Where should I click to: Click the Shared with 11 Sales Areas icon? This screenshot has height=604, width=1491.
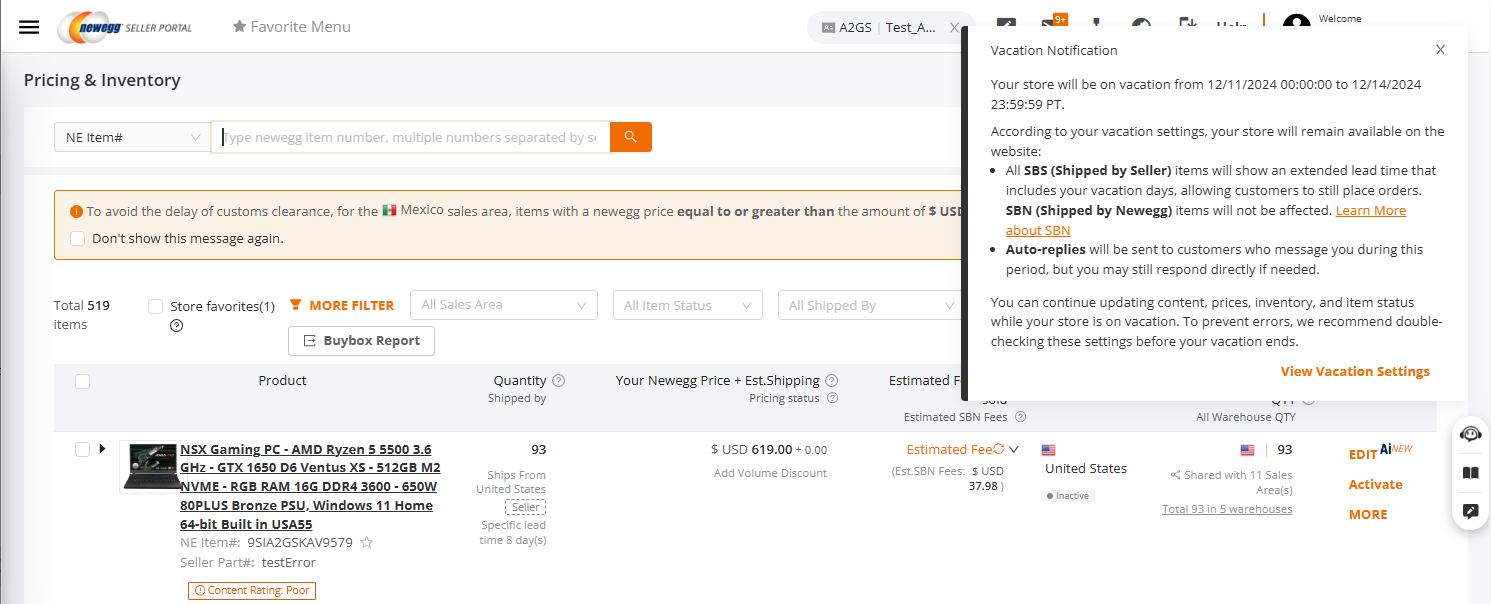coord(1175,475)
